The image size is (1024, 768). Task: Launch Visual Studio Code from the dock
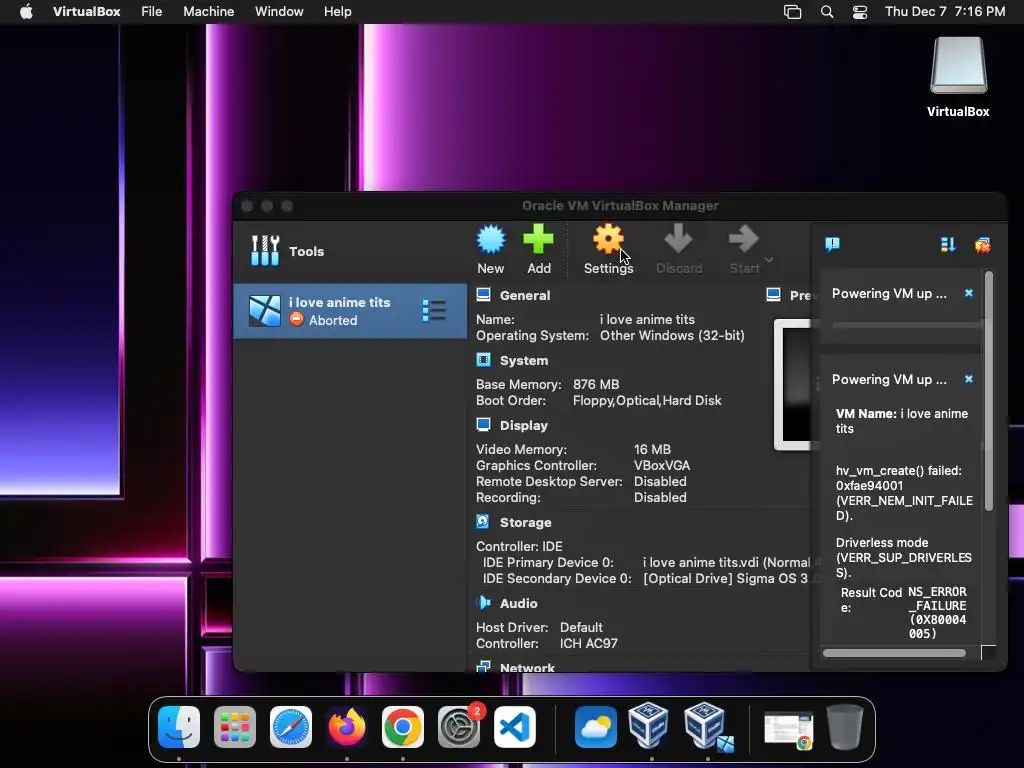click(515, 727)
